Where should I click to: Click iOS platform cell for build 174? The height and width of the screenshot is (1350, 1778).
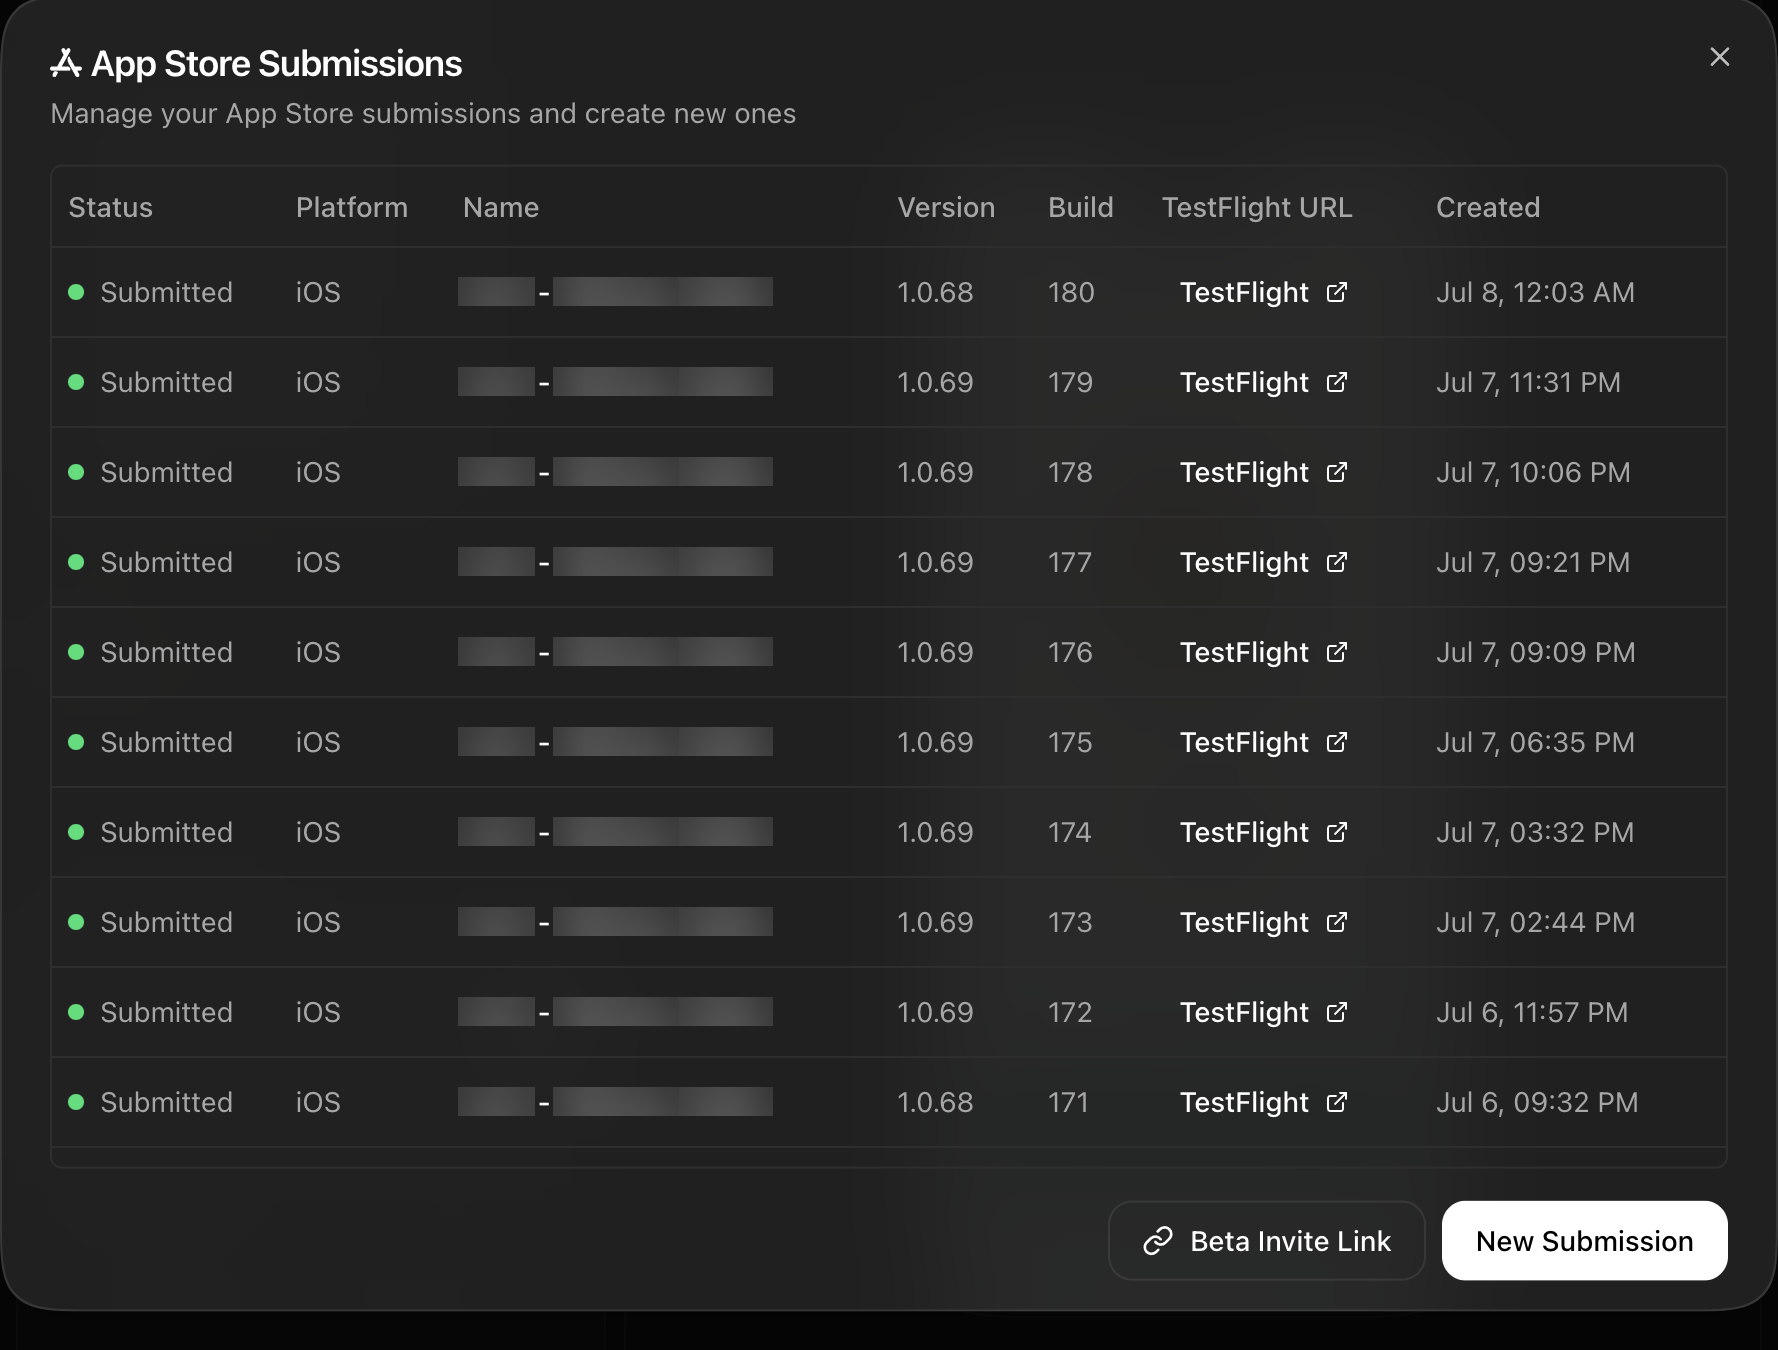coord(318,832)
